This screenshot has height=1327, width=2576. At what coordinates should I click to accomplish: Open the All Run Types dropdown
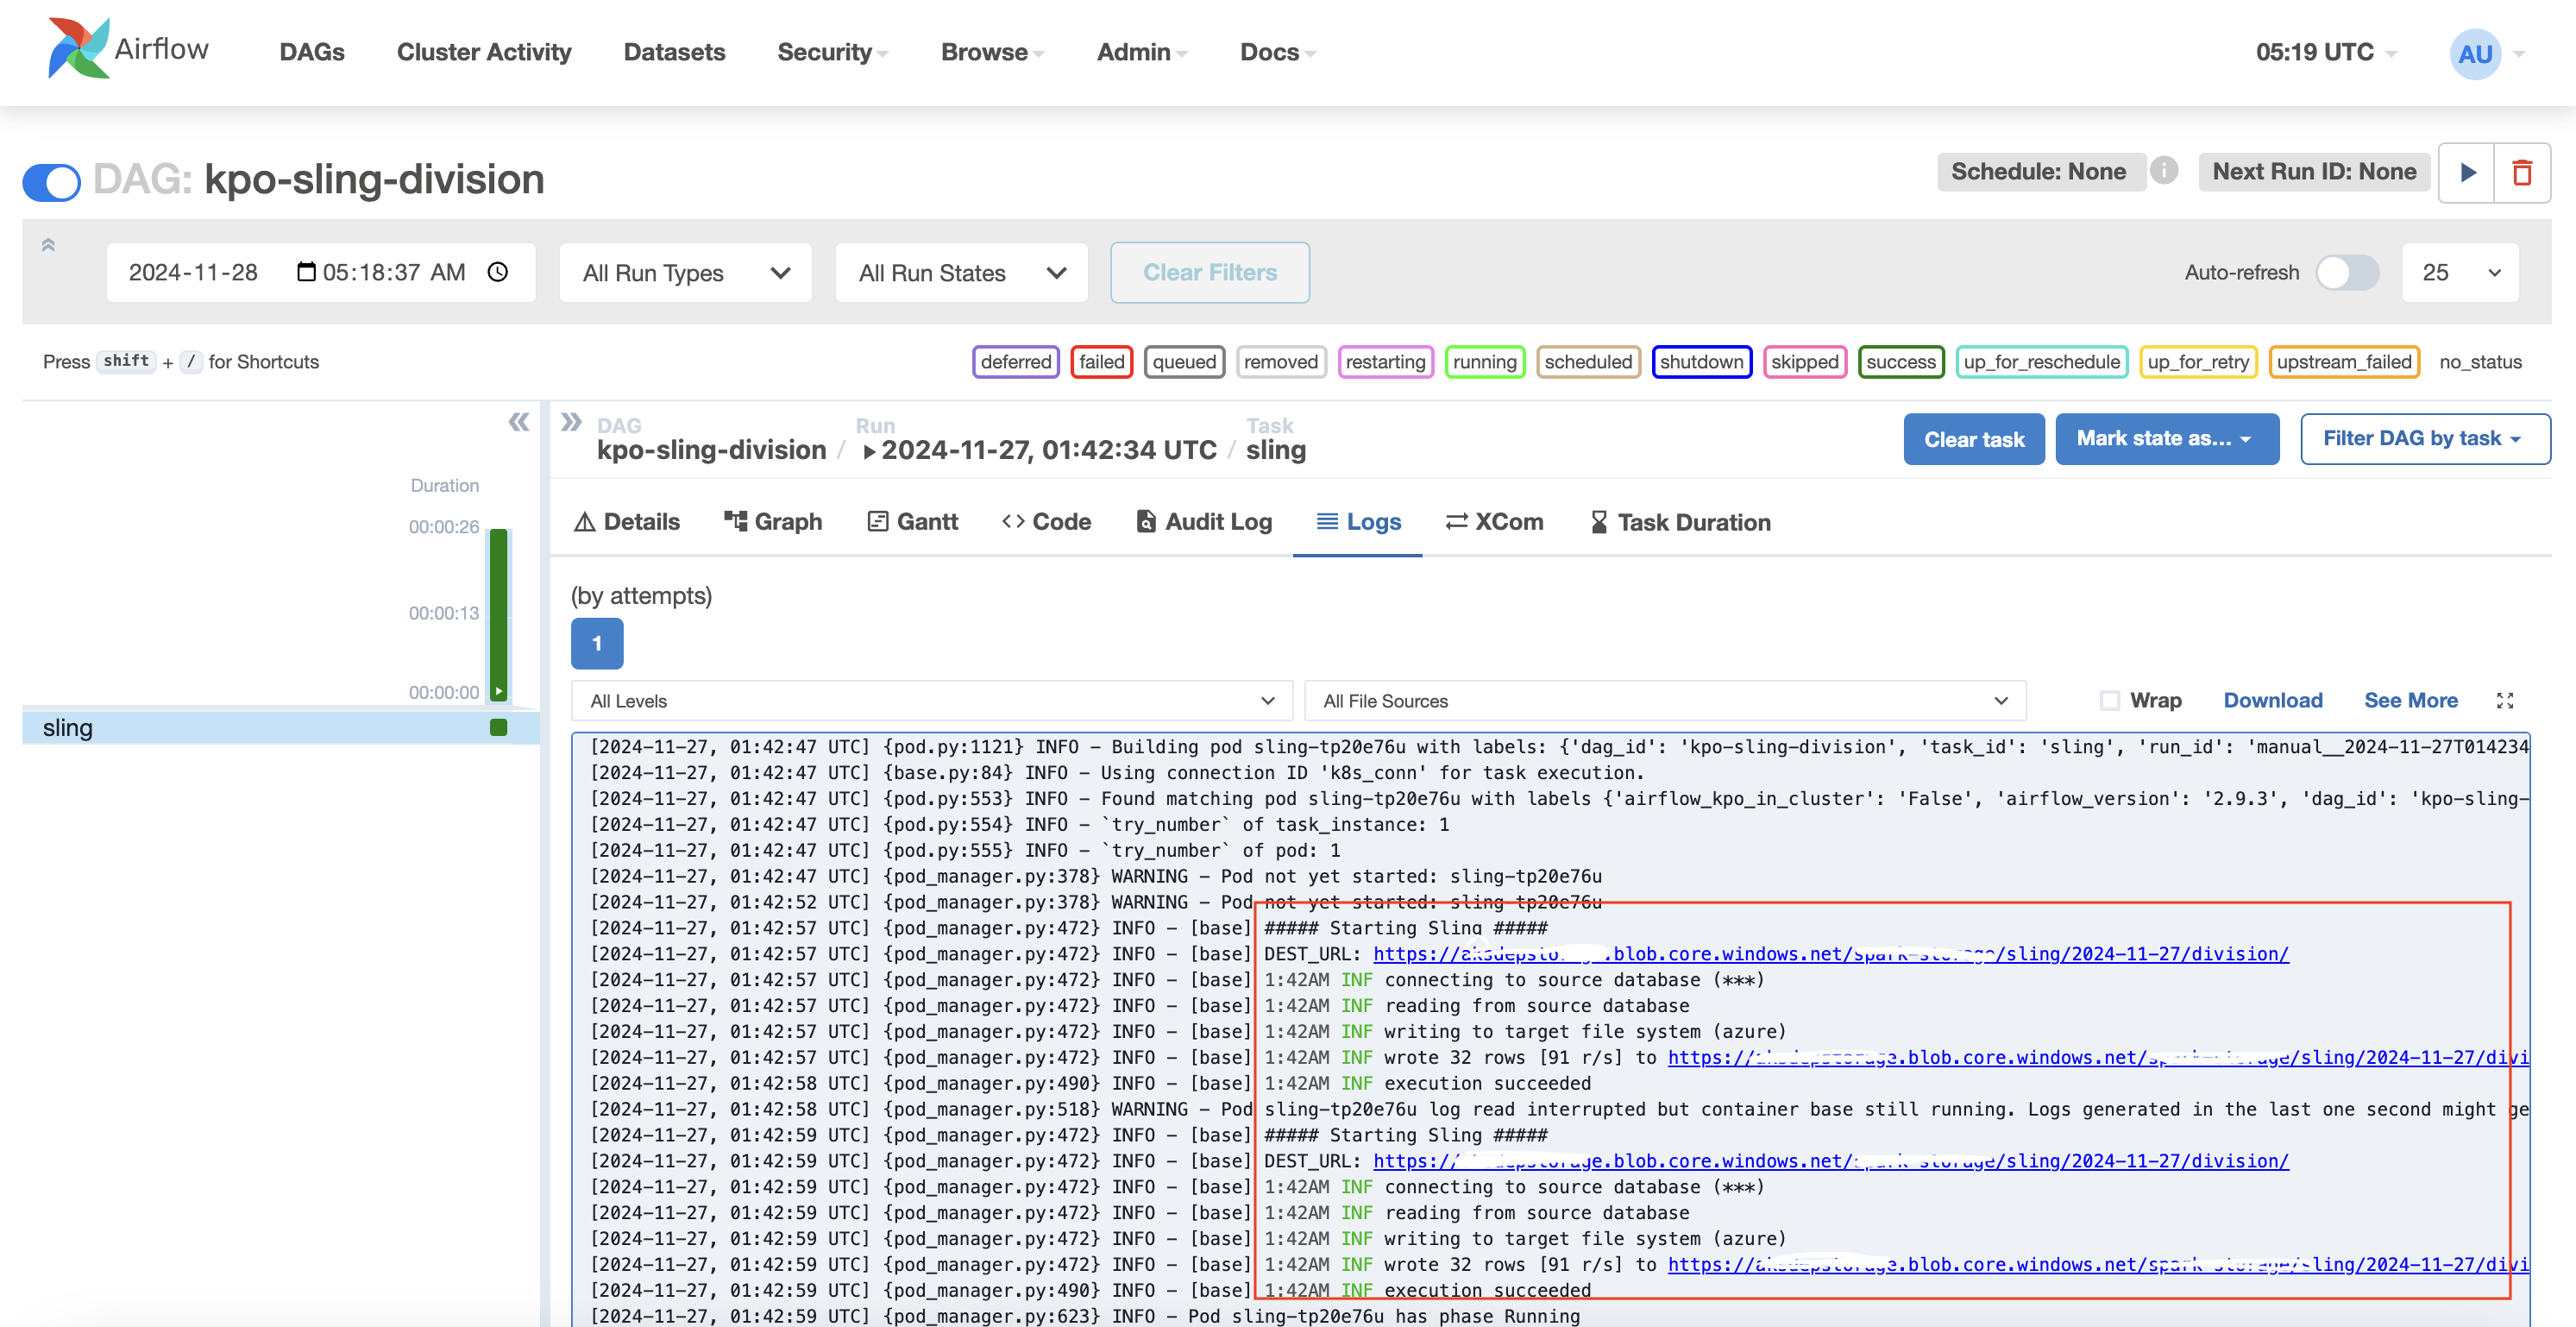tap(685, 273)
